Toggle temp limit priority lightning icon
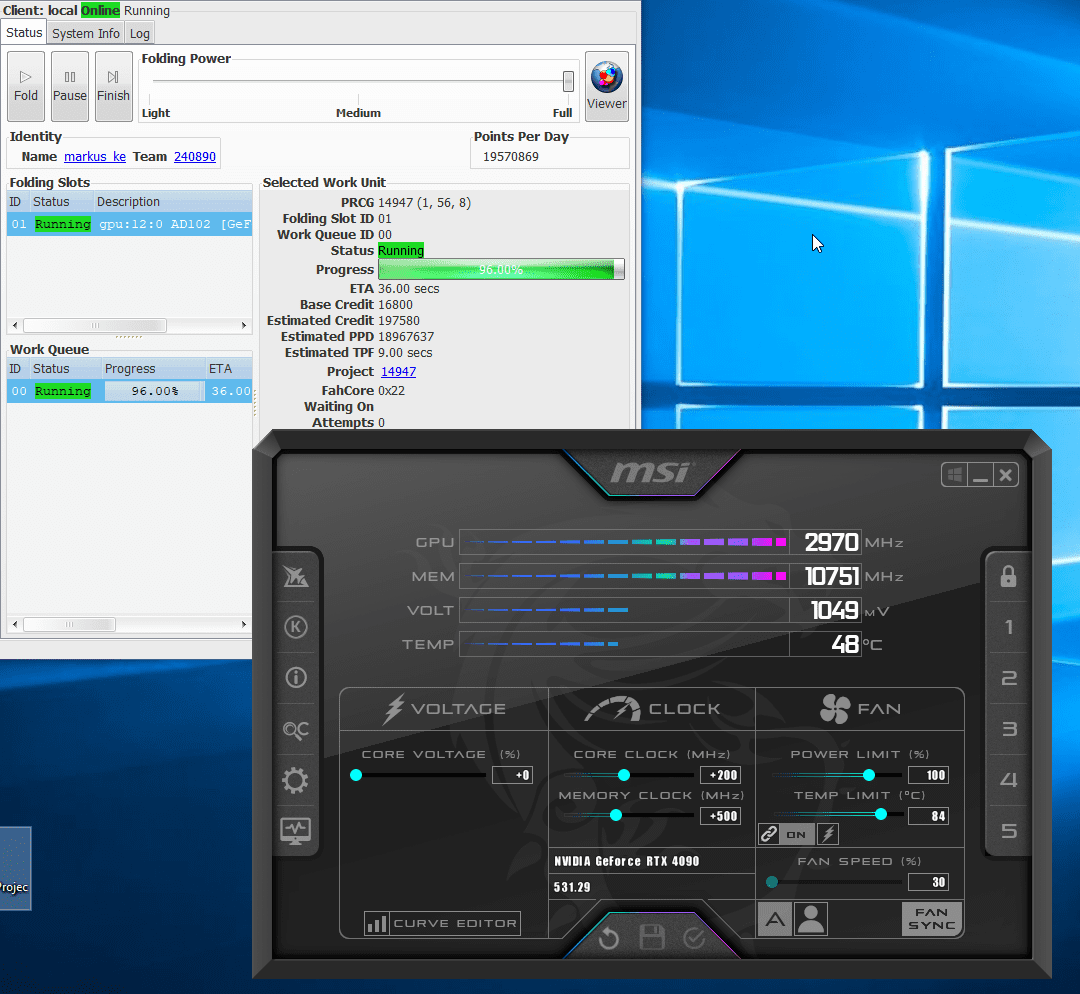Screen dimensions: 1080x994 click(x=828, y=834)
